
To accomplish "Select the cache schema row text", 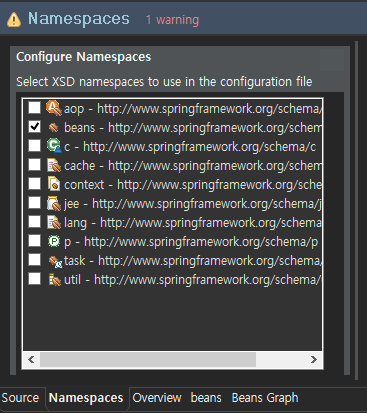I will coord(193,166).
